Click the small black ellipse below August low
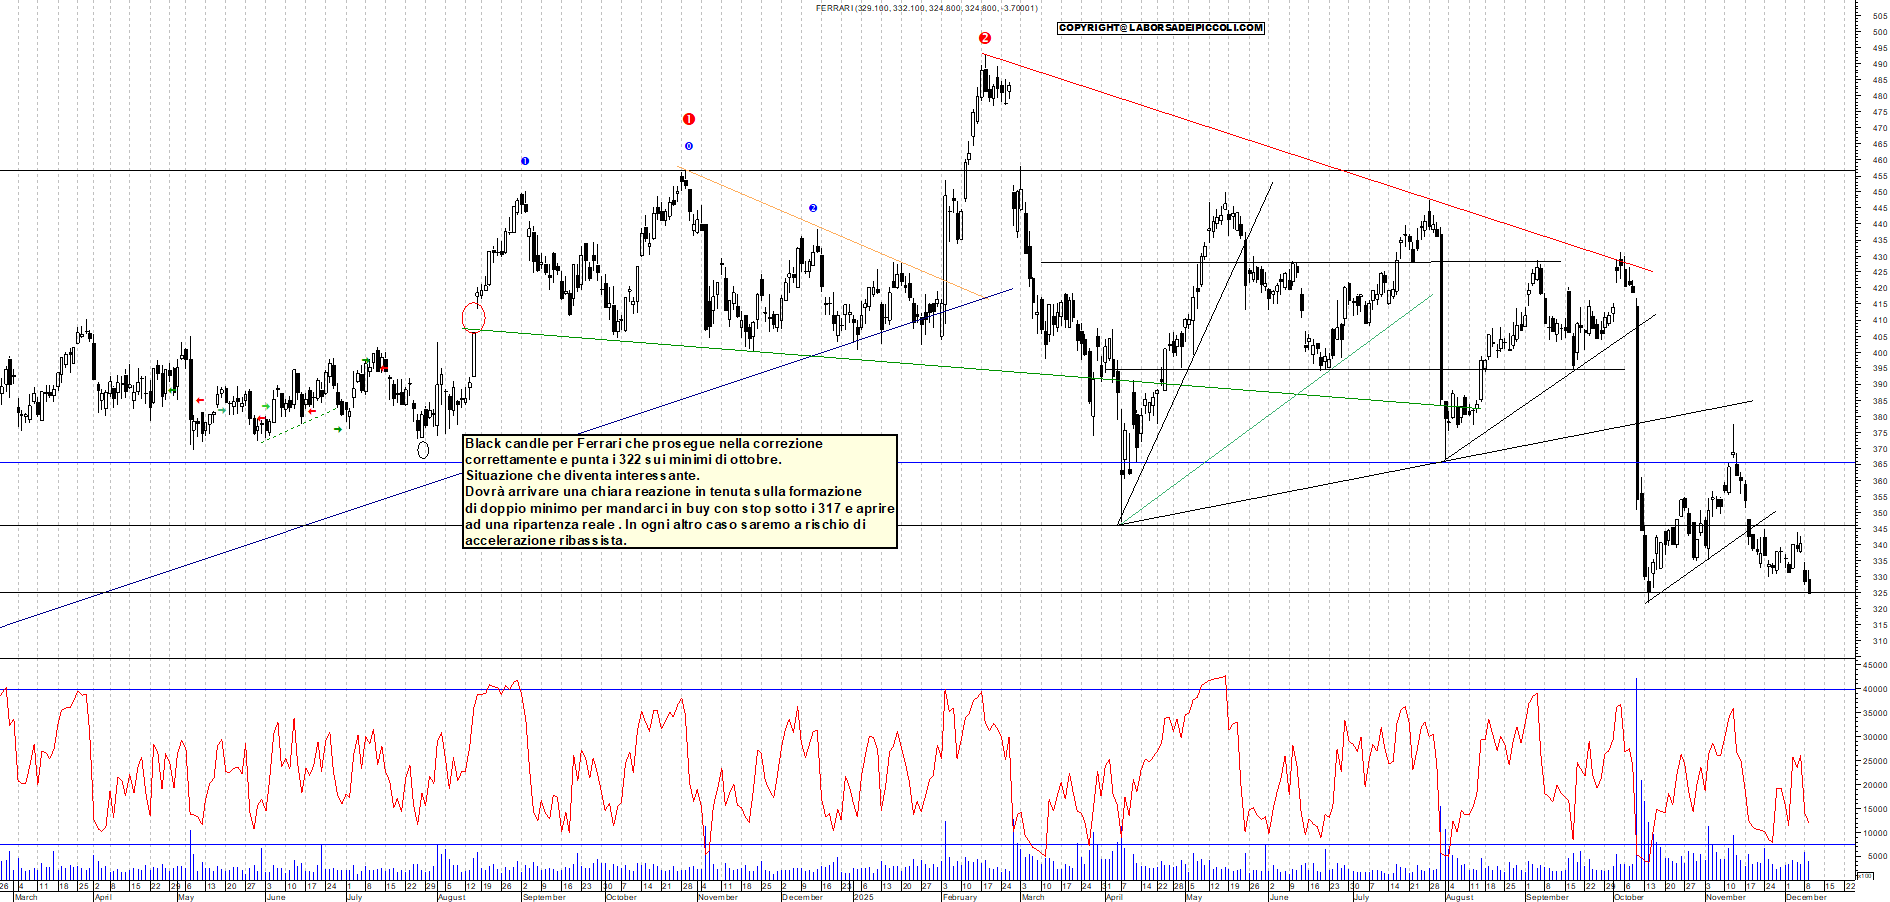This screenshot has width=1890, height=902. (423, 450)
